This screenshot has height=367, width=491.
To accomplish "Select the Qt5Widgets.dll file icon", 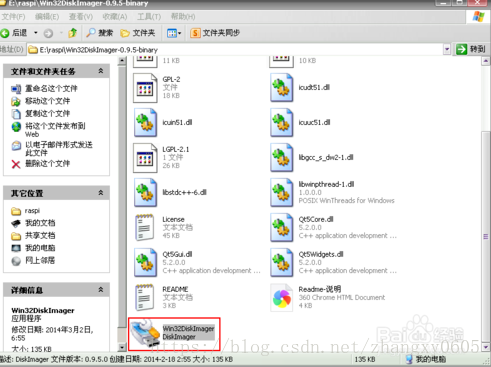I will pyautogui.click(x=282, y=263).
